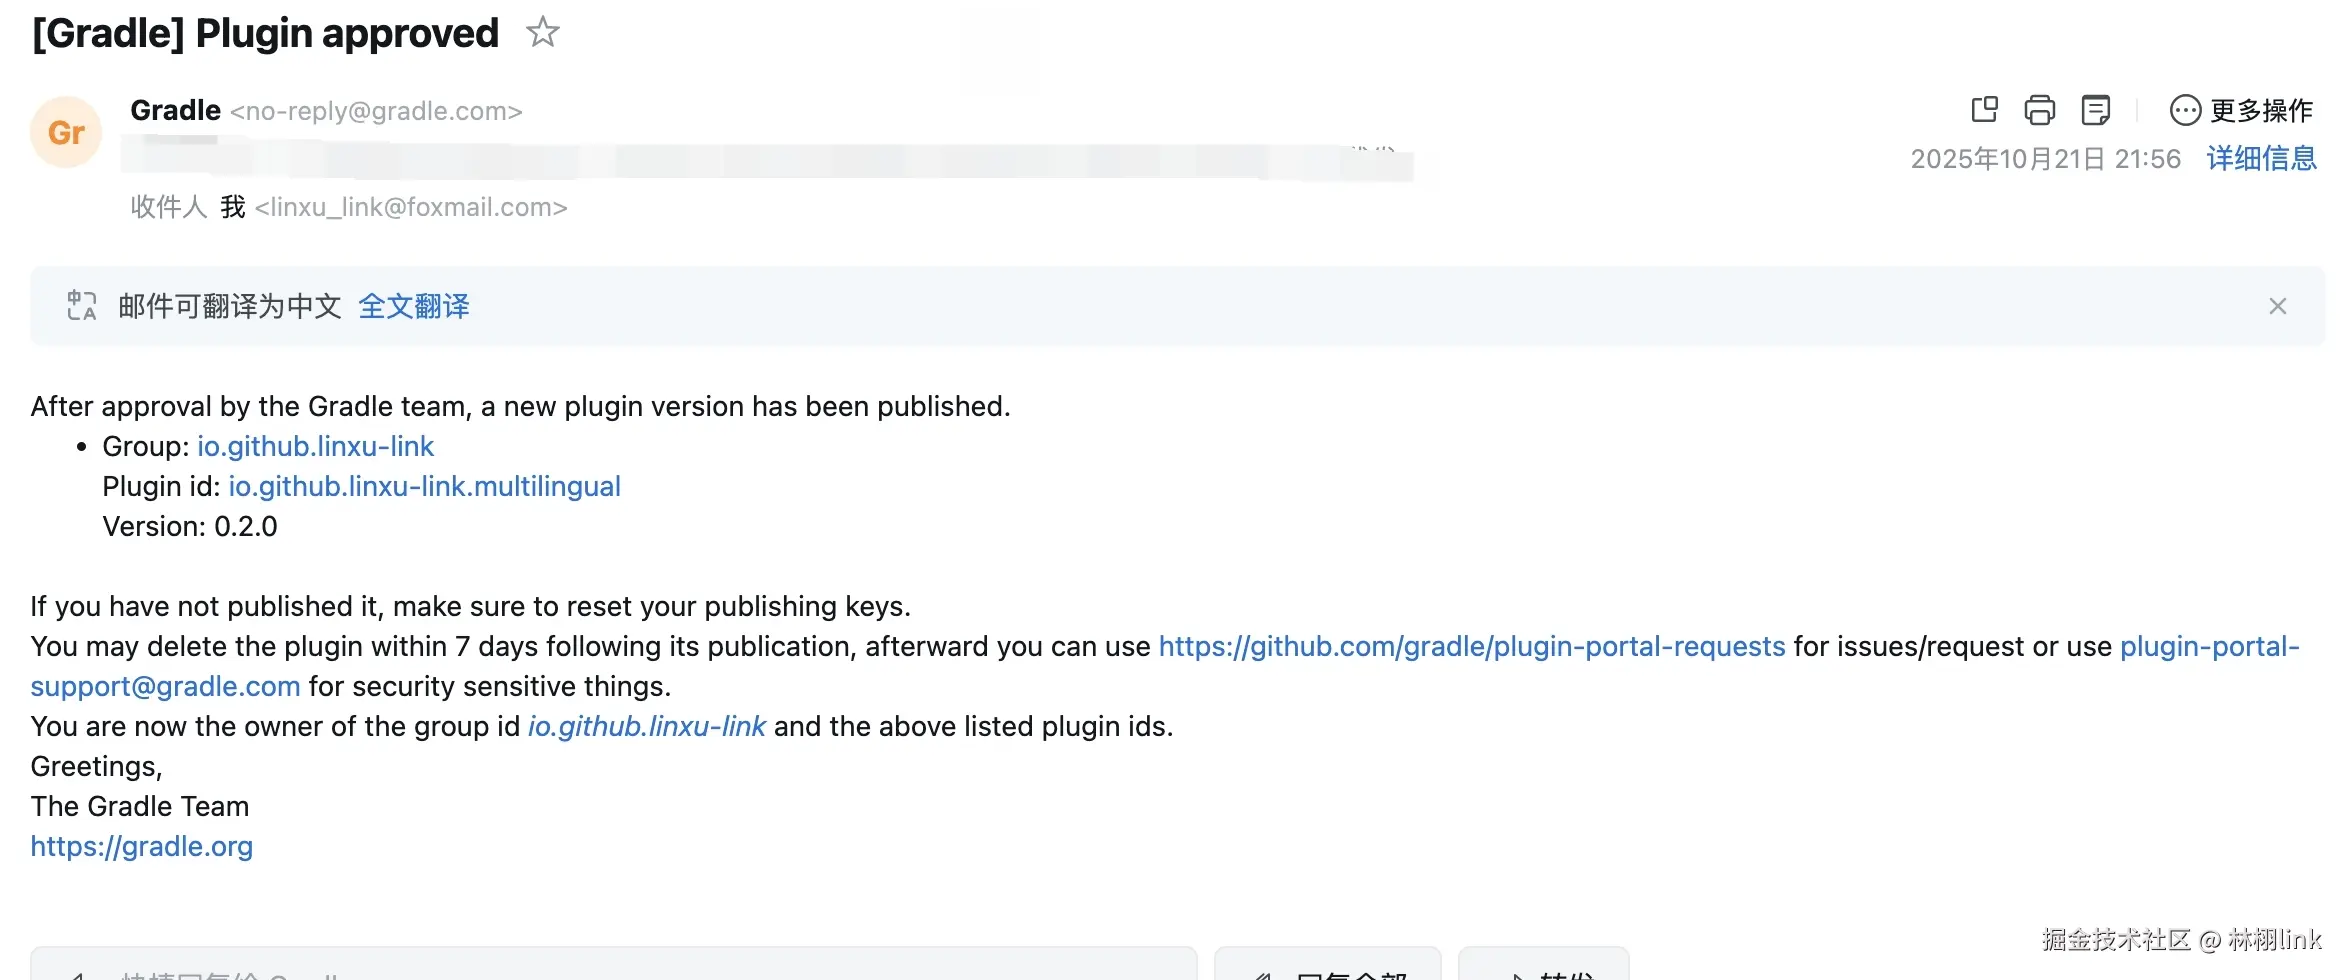Screen dimensions: 2348x980
Task: Dismiss the translation banner
Action: [x=2278, y=306]
